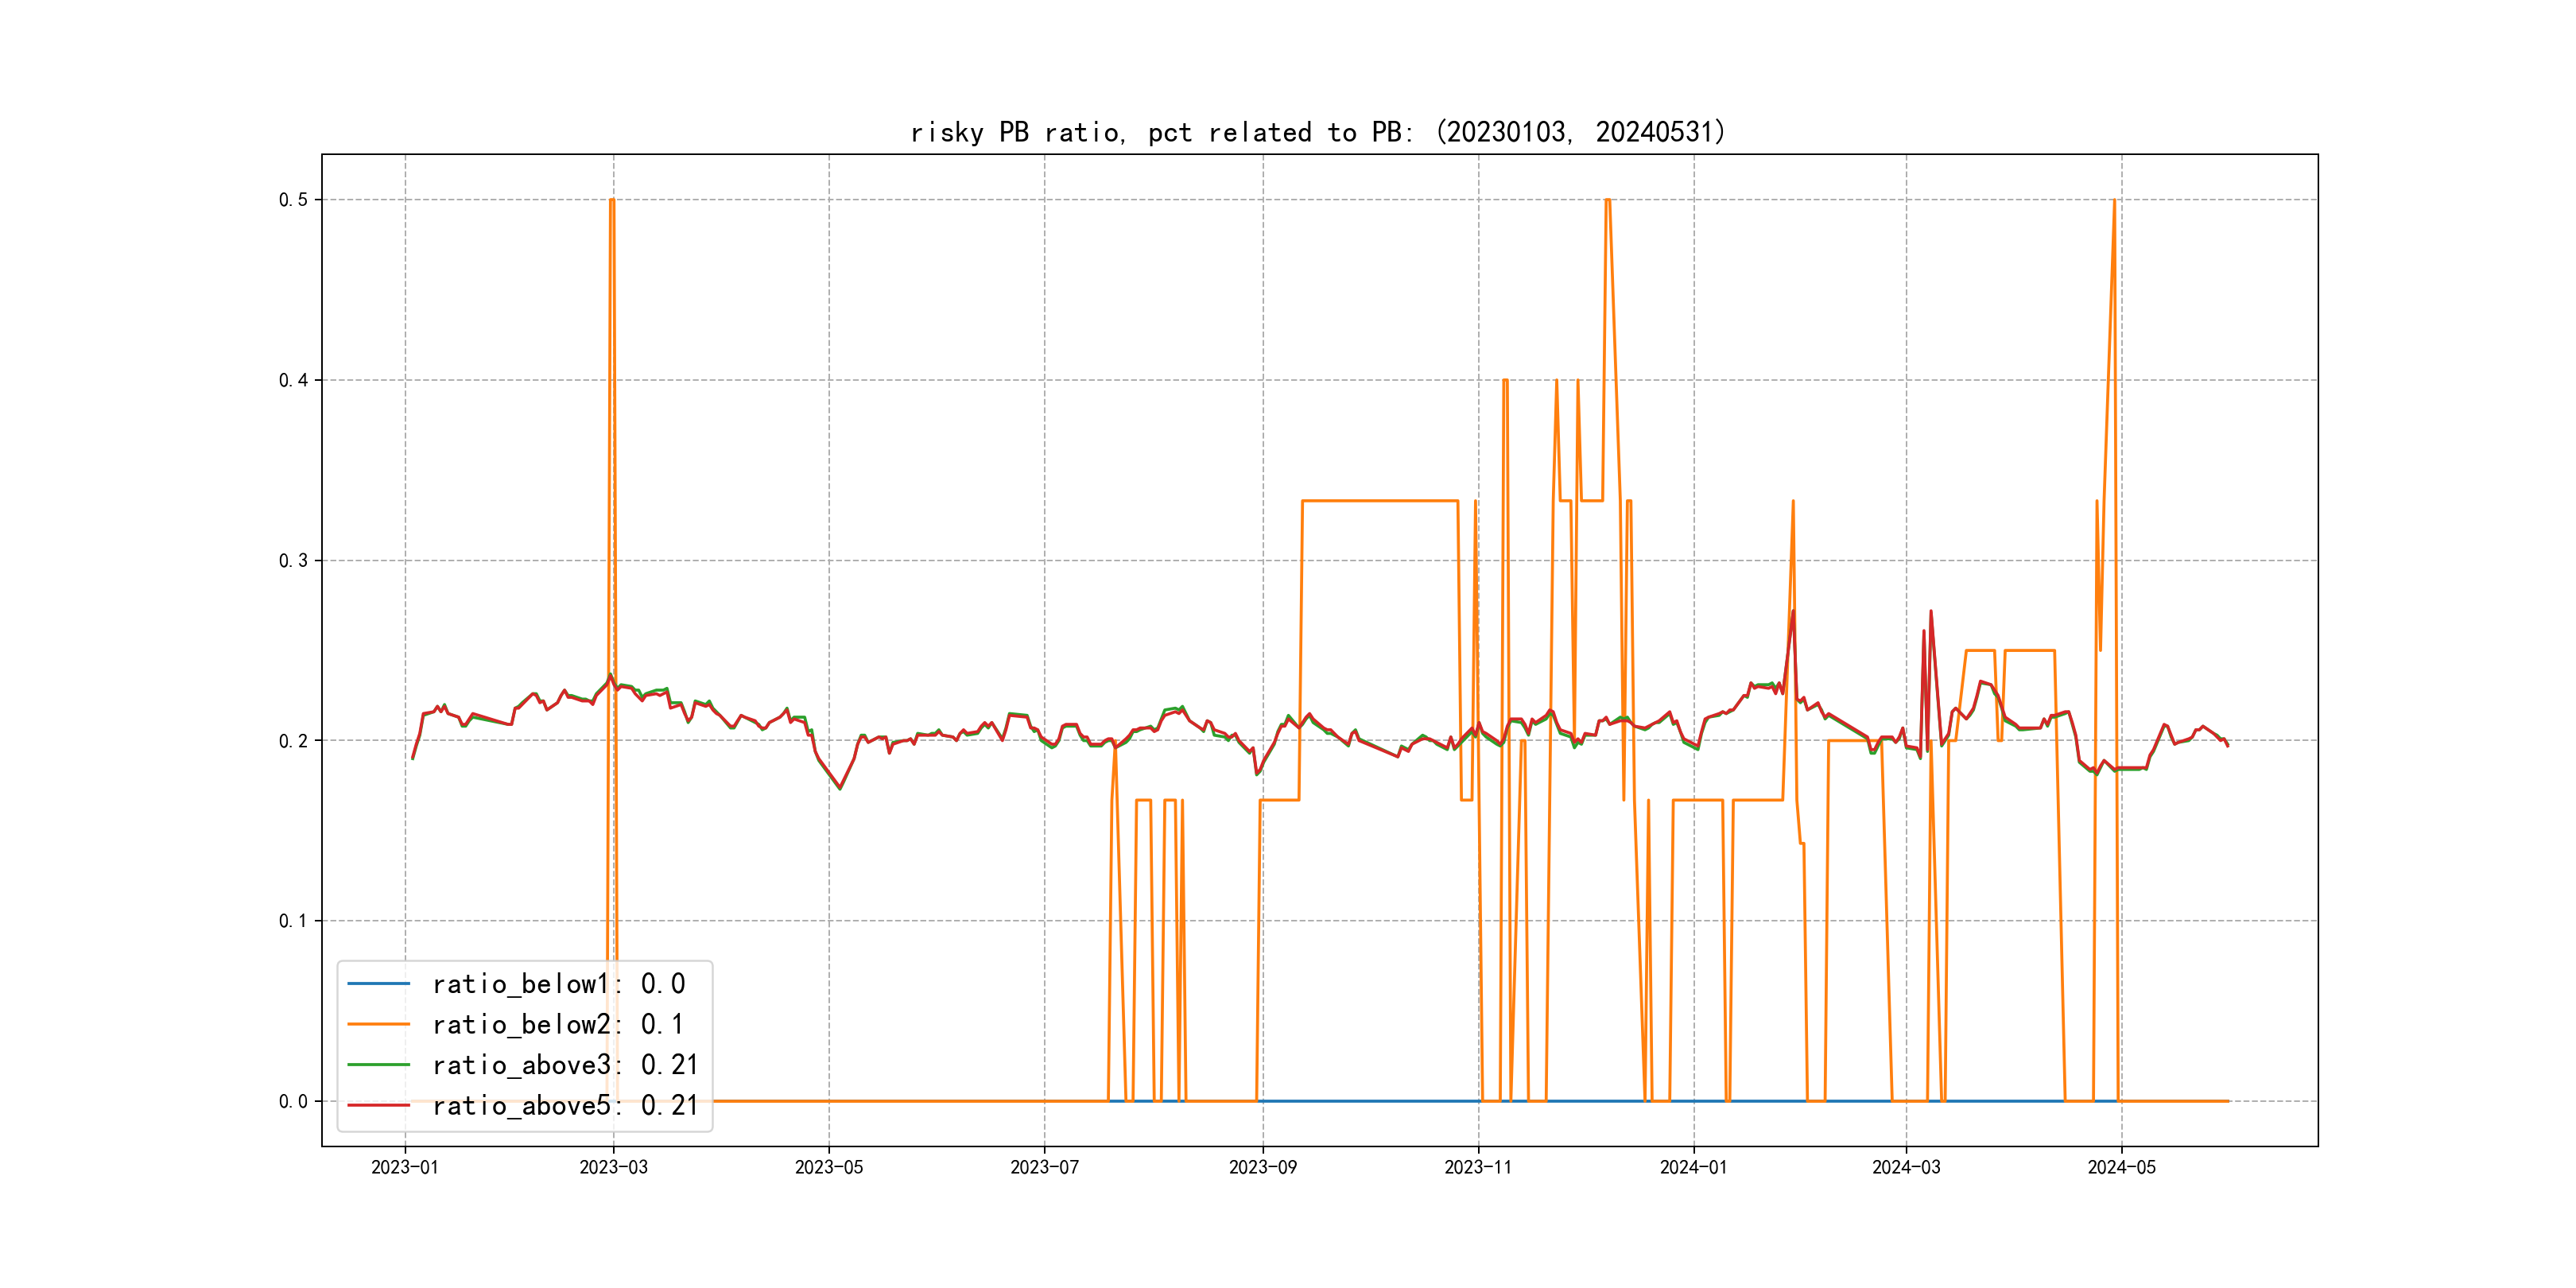Click the 2023-07 x-axis tick label
This screenshot has width=2576, height=1288.
[1044, 1167]
